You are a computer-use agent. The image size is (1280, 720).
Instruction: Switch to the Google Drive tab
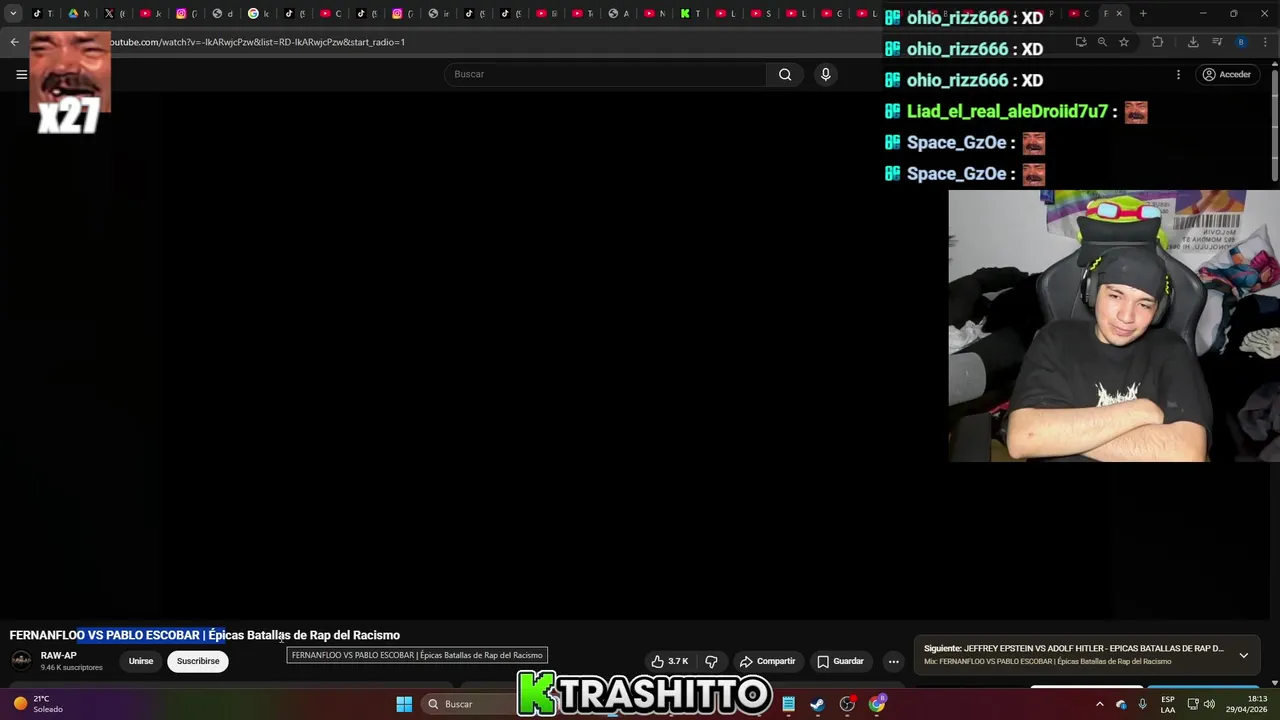[78, 14]
